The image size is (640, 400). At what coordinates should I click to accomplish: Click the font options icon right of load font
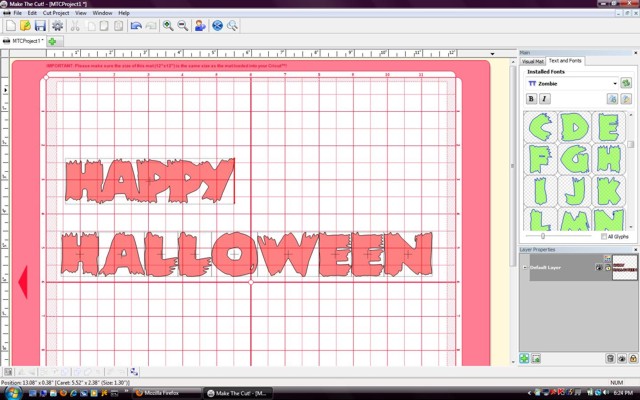pos(626,98)
